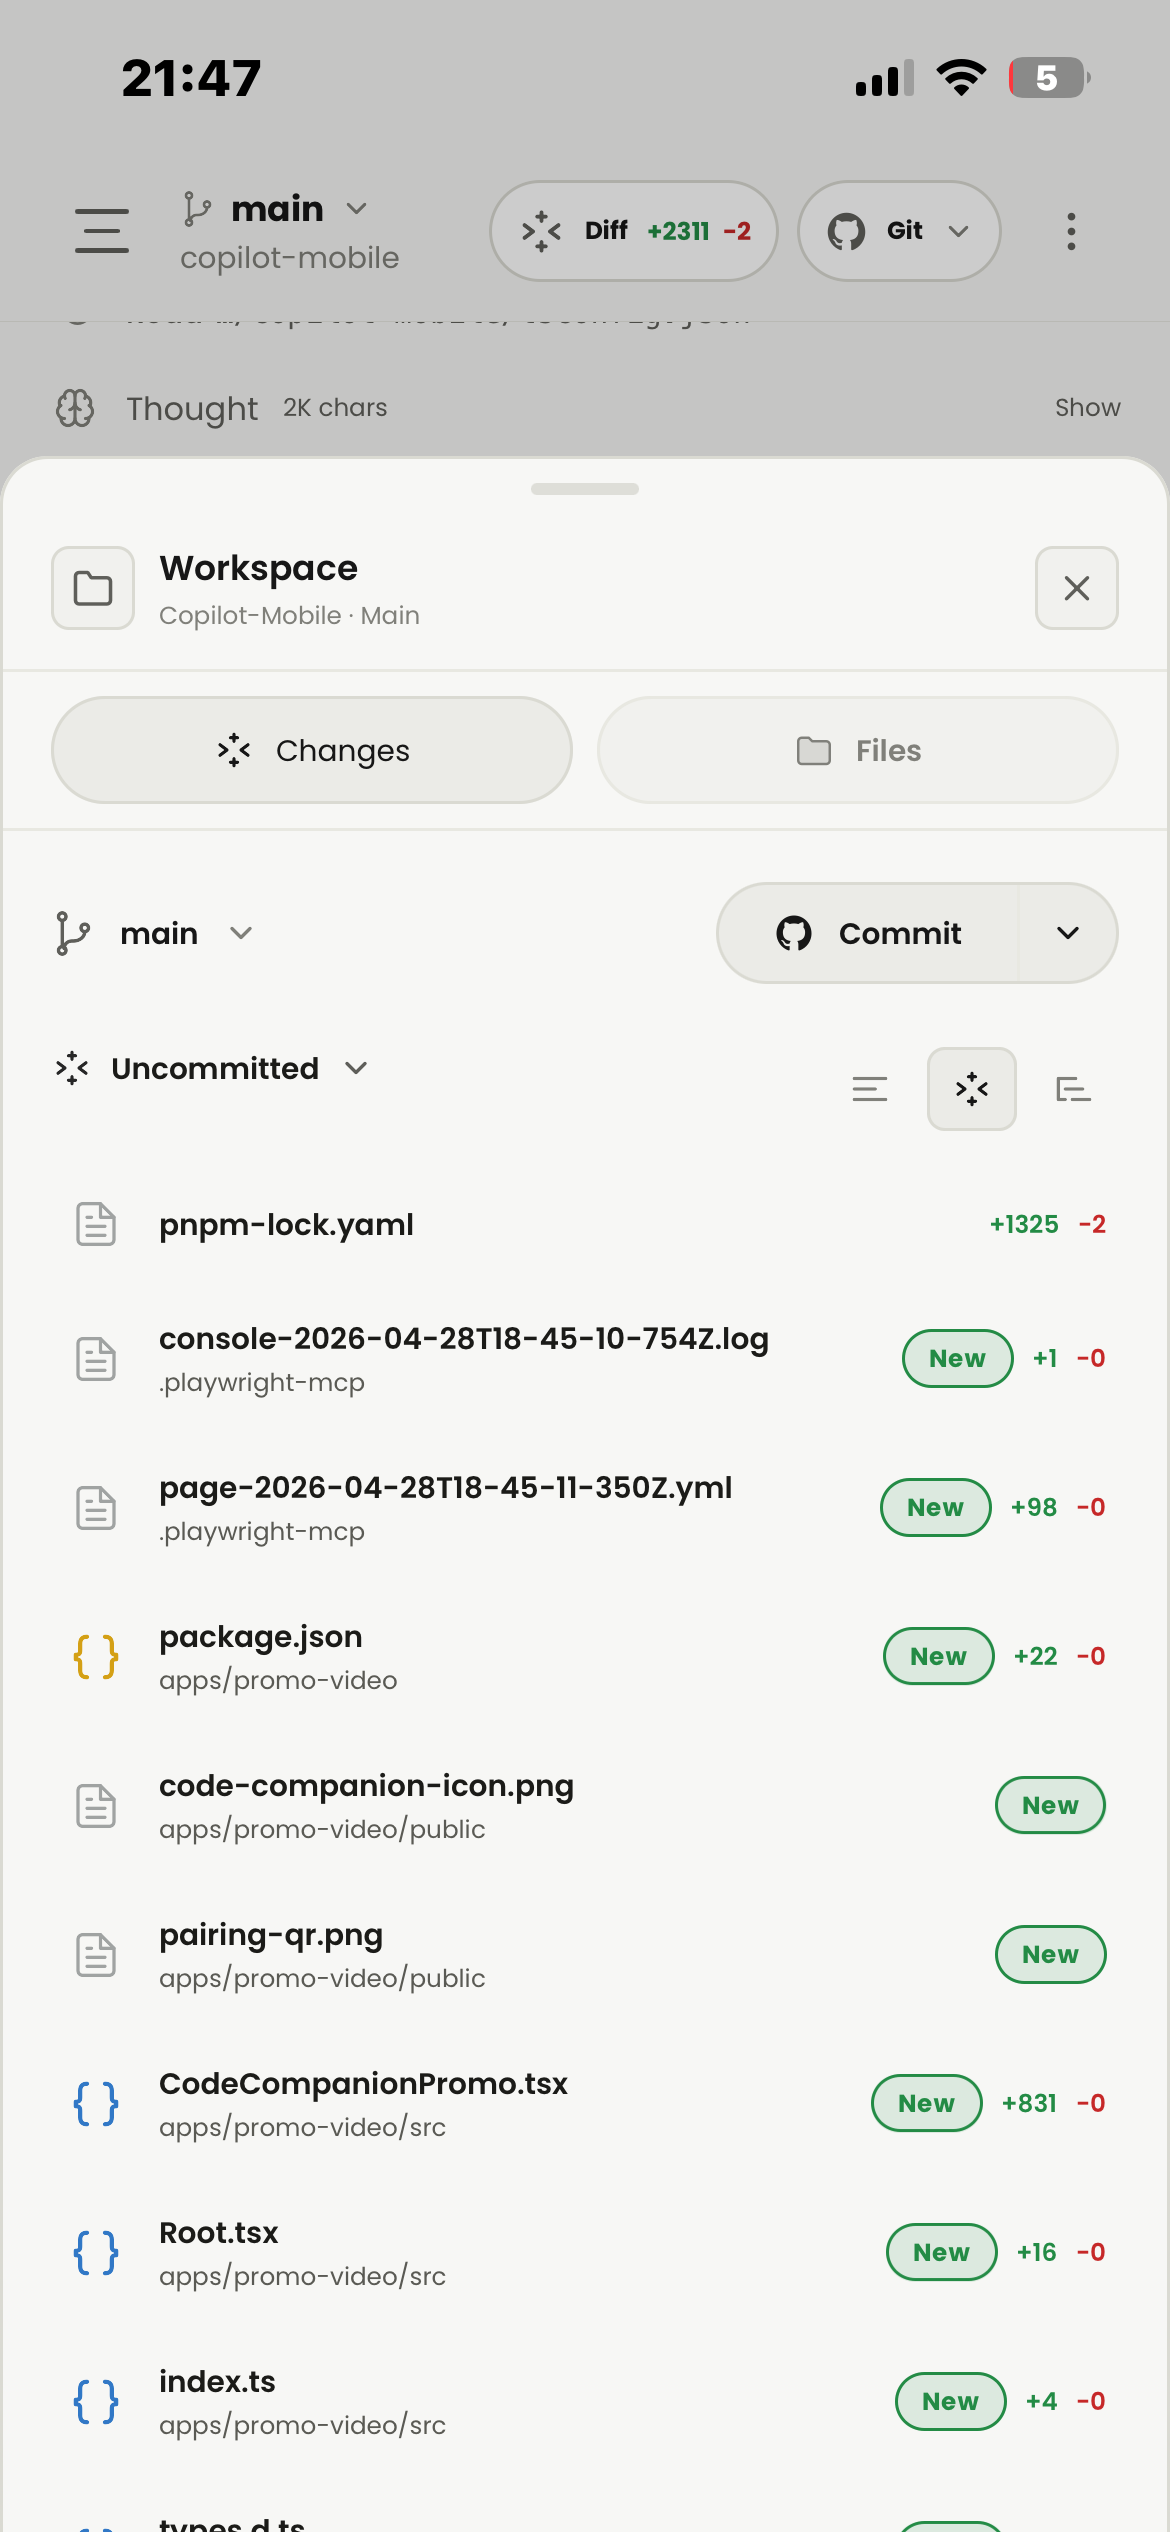Open pairing-qr.png

pos(585,1955)
